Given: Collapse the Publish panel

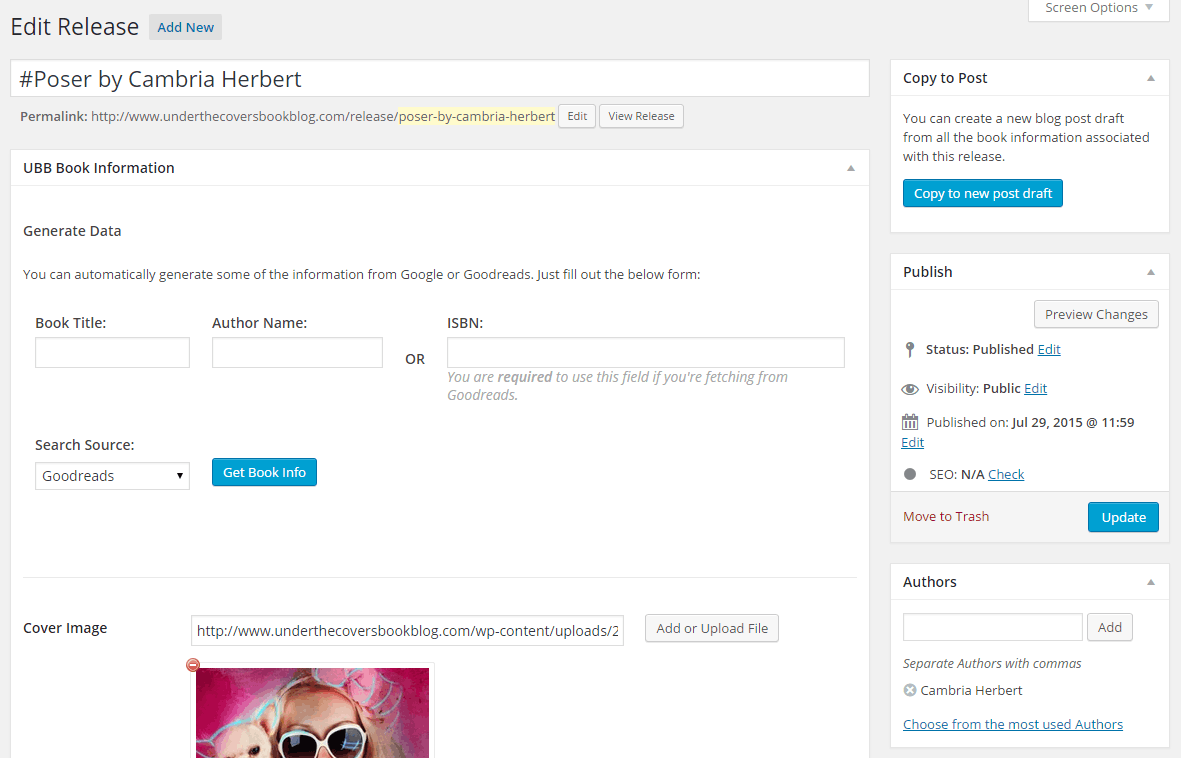Looking at the screenshot, I should click(1150, 272).
